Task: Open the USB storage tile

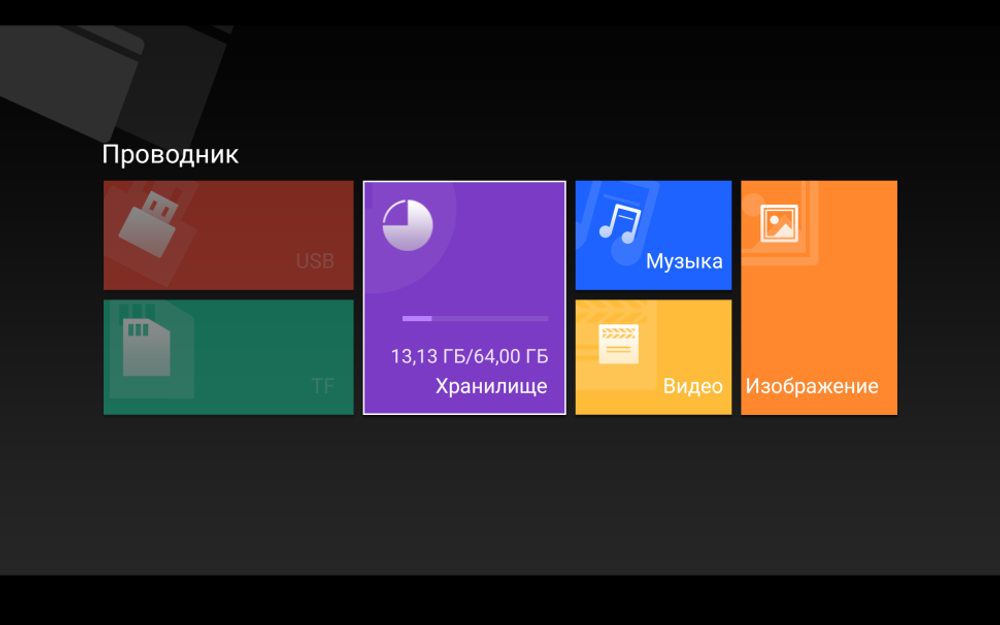Action: pos(228,234)
